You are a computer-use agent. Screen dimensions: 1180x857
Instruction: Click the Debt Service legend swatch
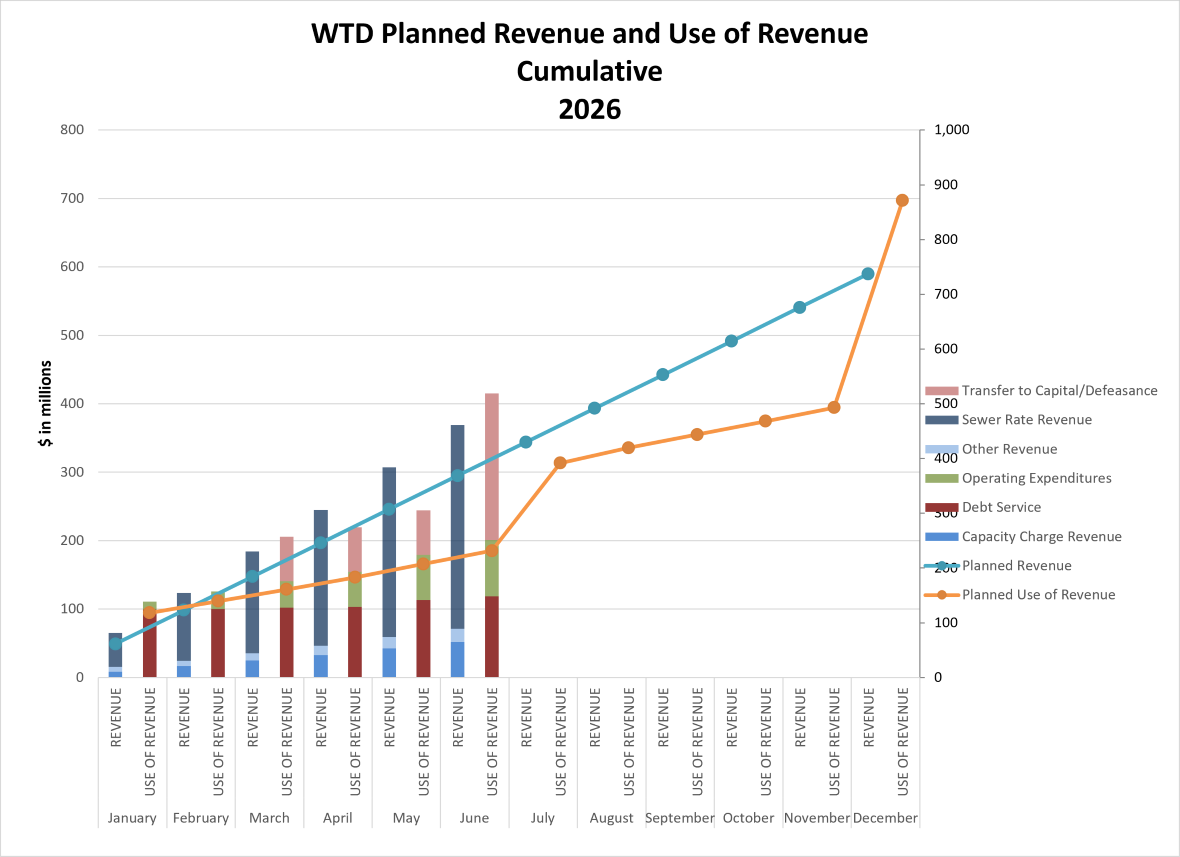941,508
